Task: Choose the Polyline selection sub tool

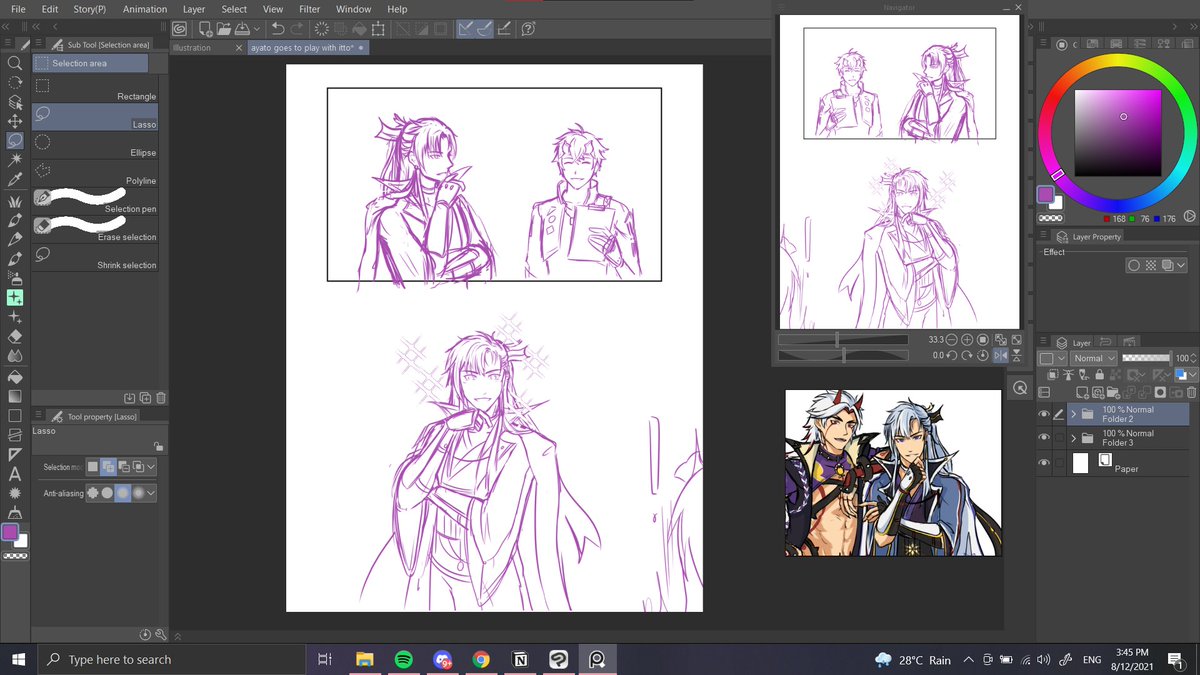Action: click(95, 175)
